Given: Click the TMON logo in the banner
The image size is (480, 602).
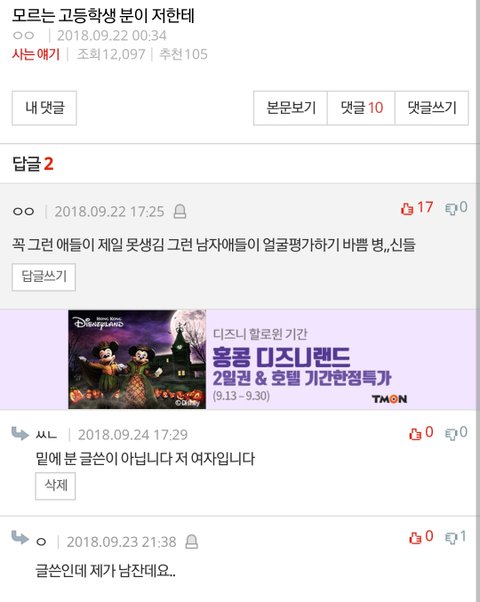Looking at the screenshot, I should [x=389, y=399].
